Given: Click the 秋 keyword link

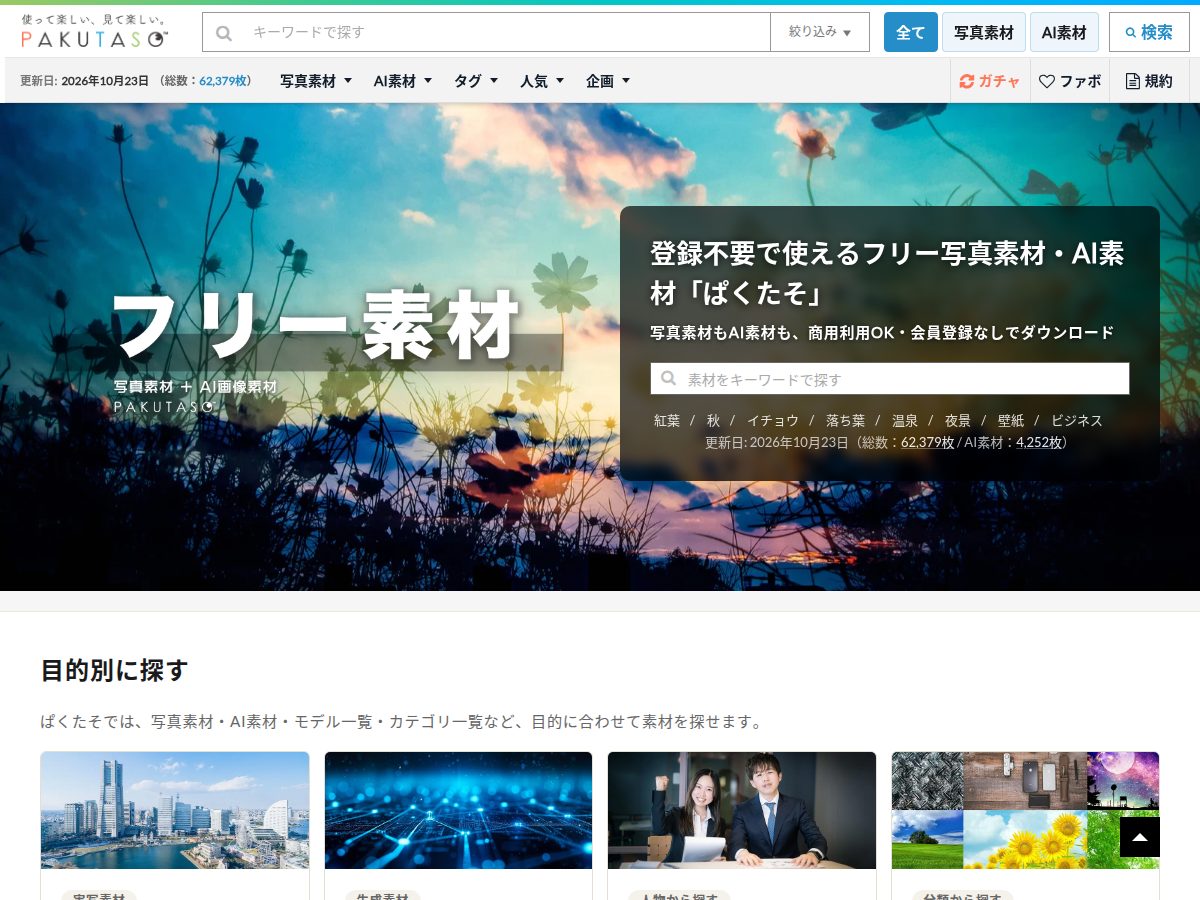Looking at the screenshot, I should 713,420.
